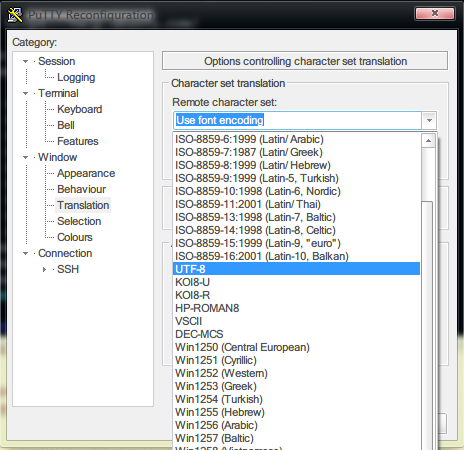This screenshot has height=450, width=467.
Task: Open the Remote character set dropdown arrow
Action: [x=429, y=120]
